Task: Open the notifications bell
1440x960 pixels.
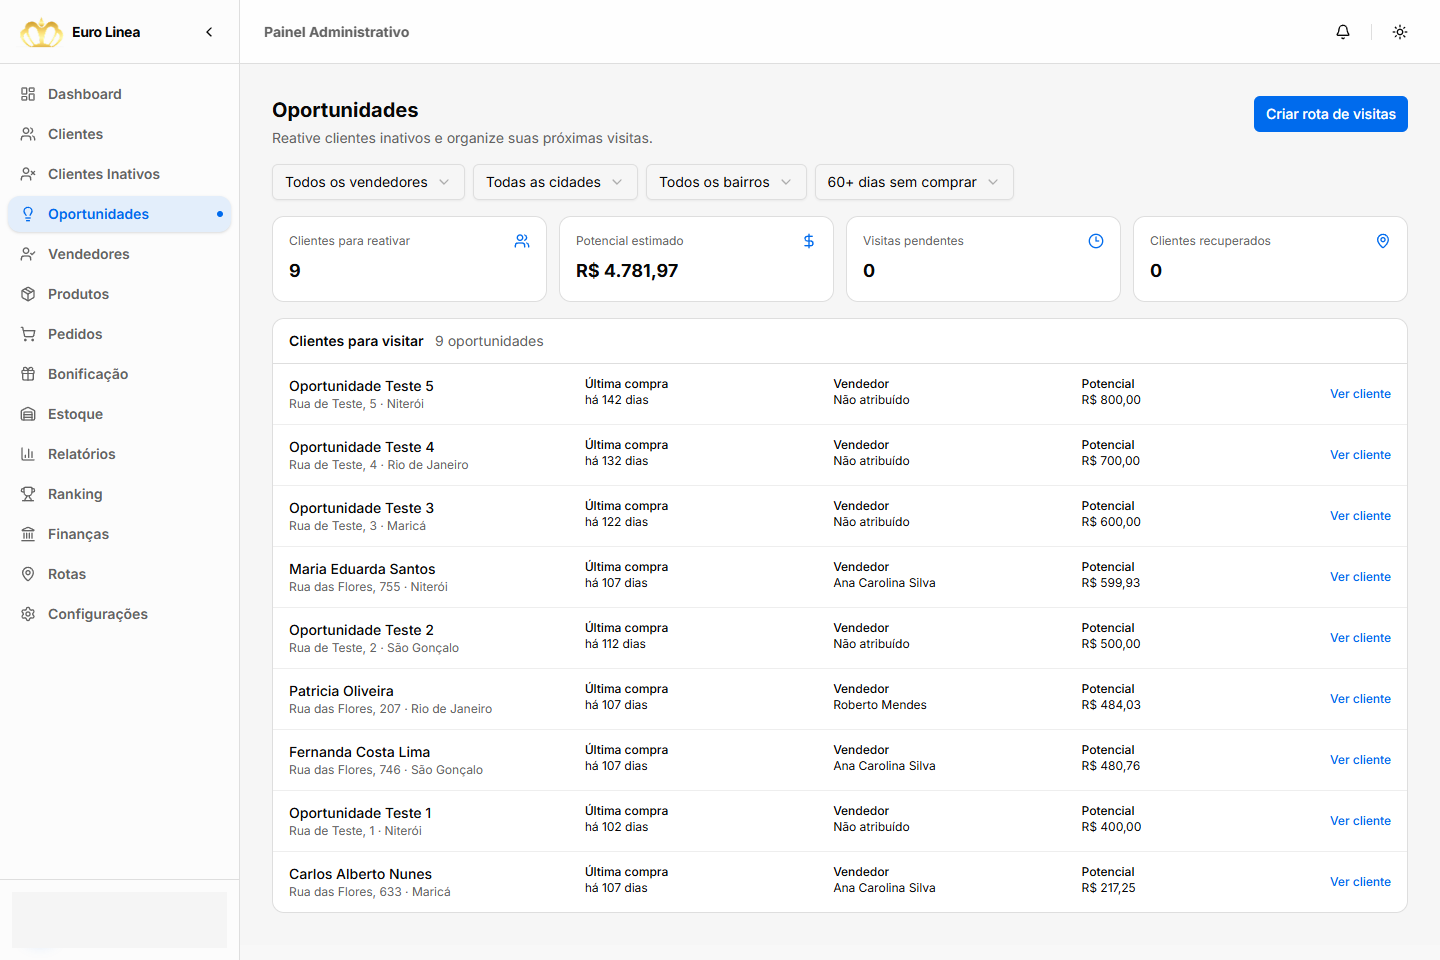Action: [1343, 32]
